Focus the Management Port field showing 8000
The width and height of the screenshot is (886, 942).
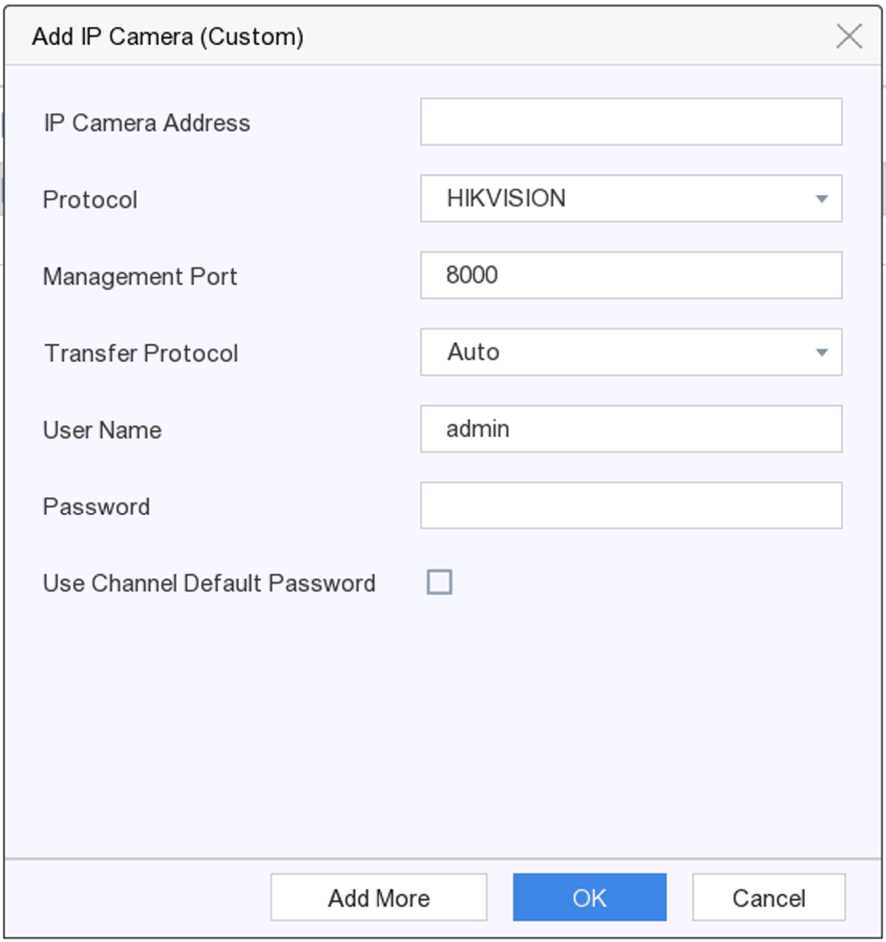click(631, 276)
